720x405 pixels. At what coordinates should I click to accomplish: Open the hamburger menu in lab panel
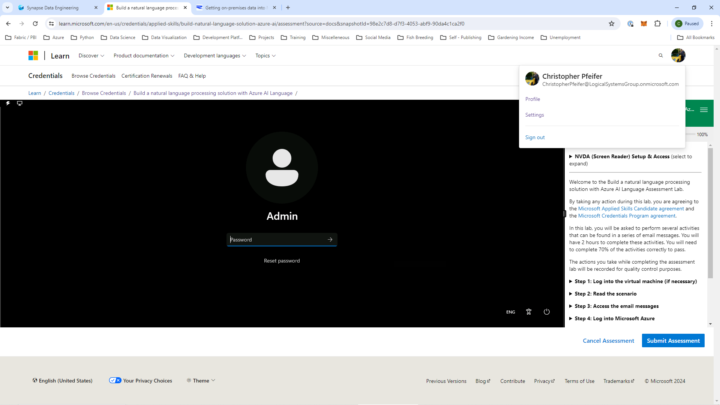[x=704, y=109]
